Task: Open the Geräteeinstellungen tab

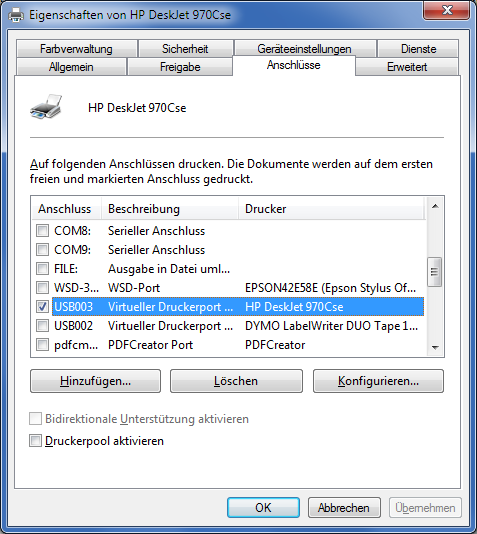Action: coord(305,49)
